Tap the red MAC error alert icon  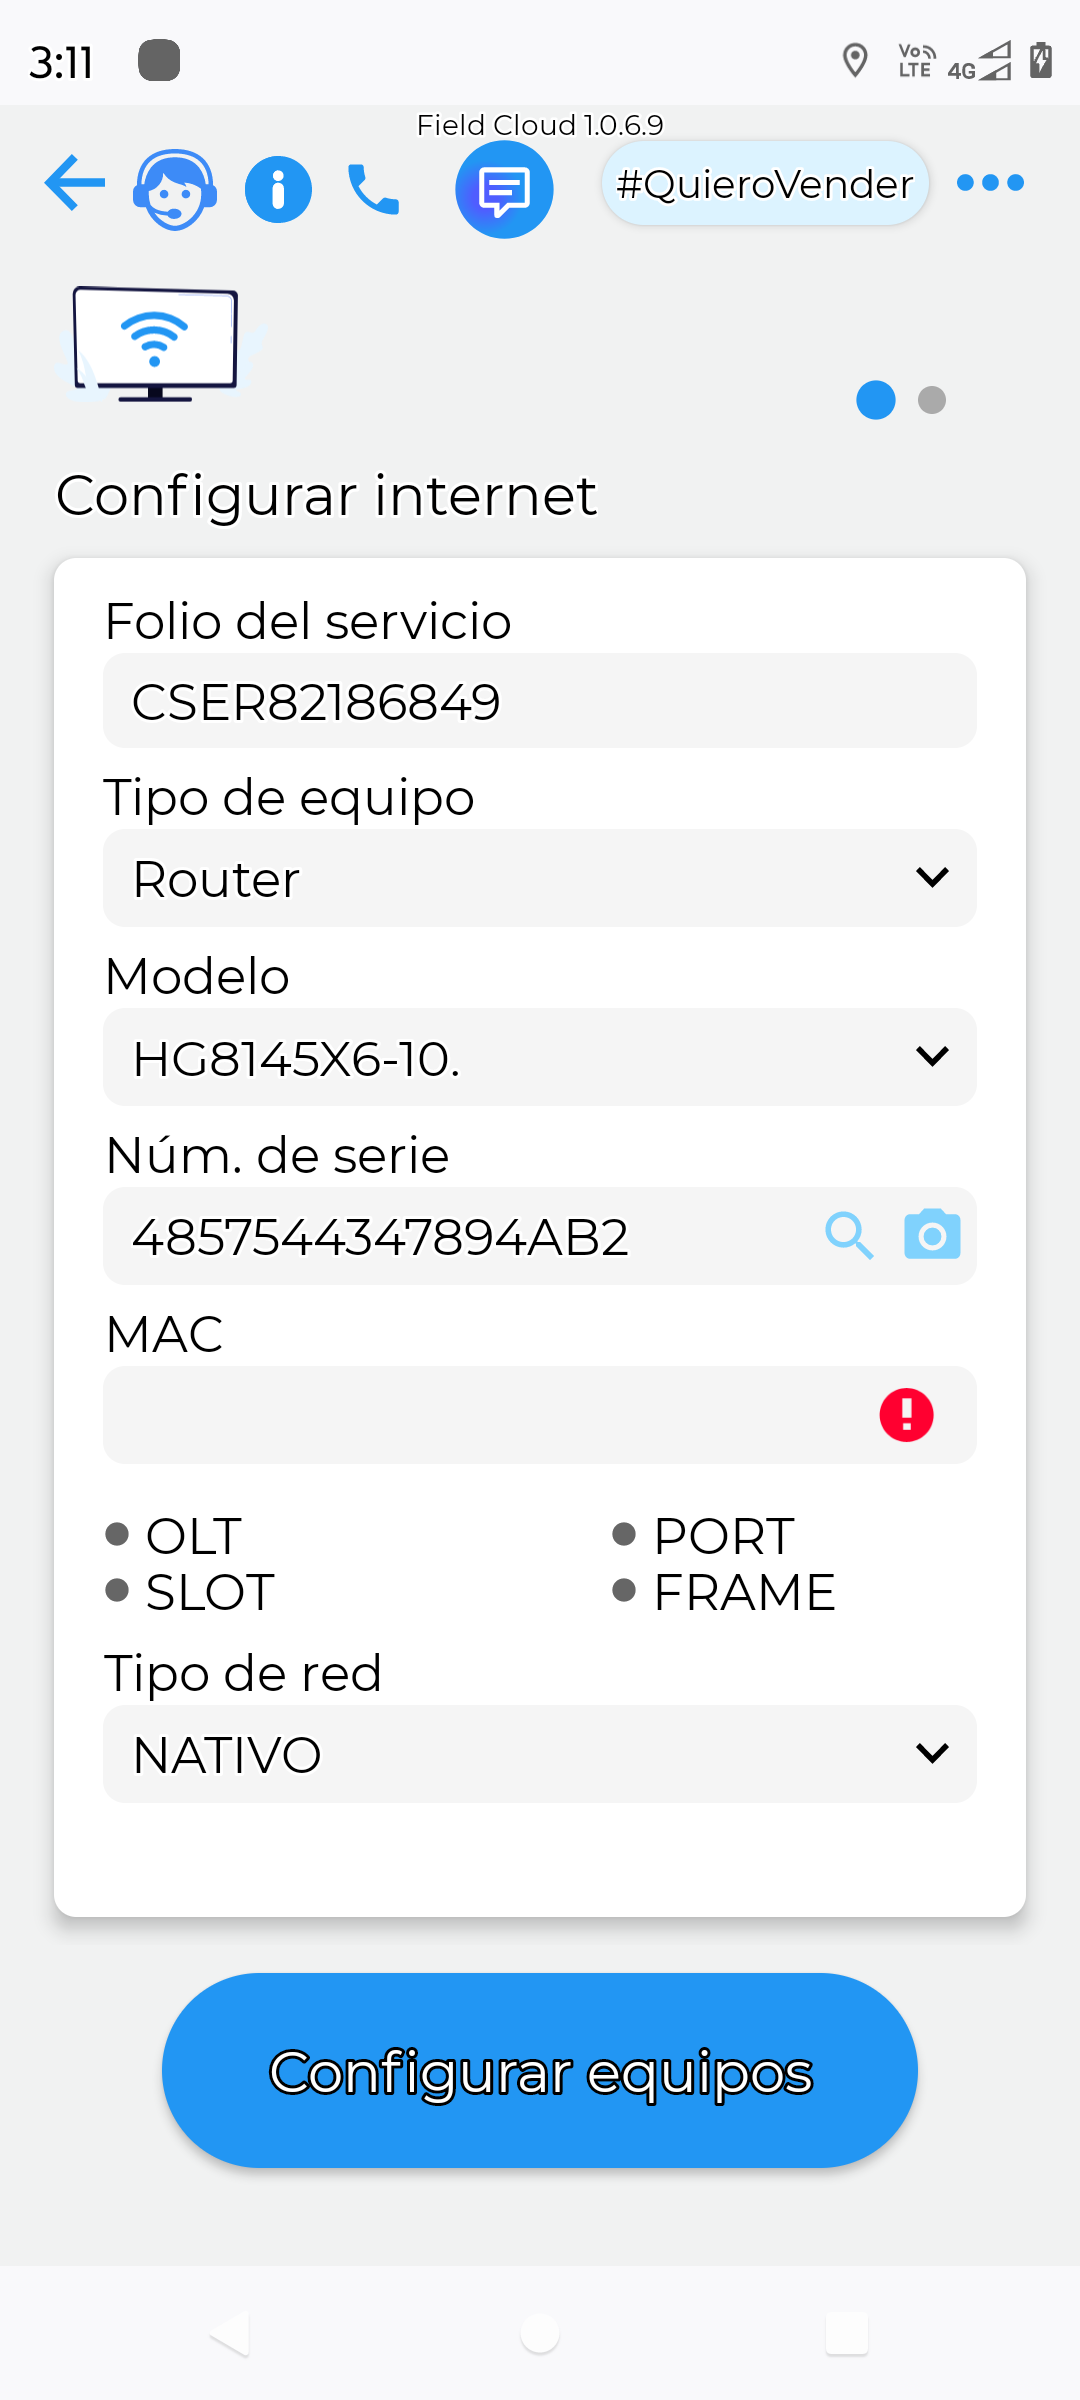point(906,1415)
